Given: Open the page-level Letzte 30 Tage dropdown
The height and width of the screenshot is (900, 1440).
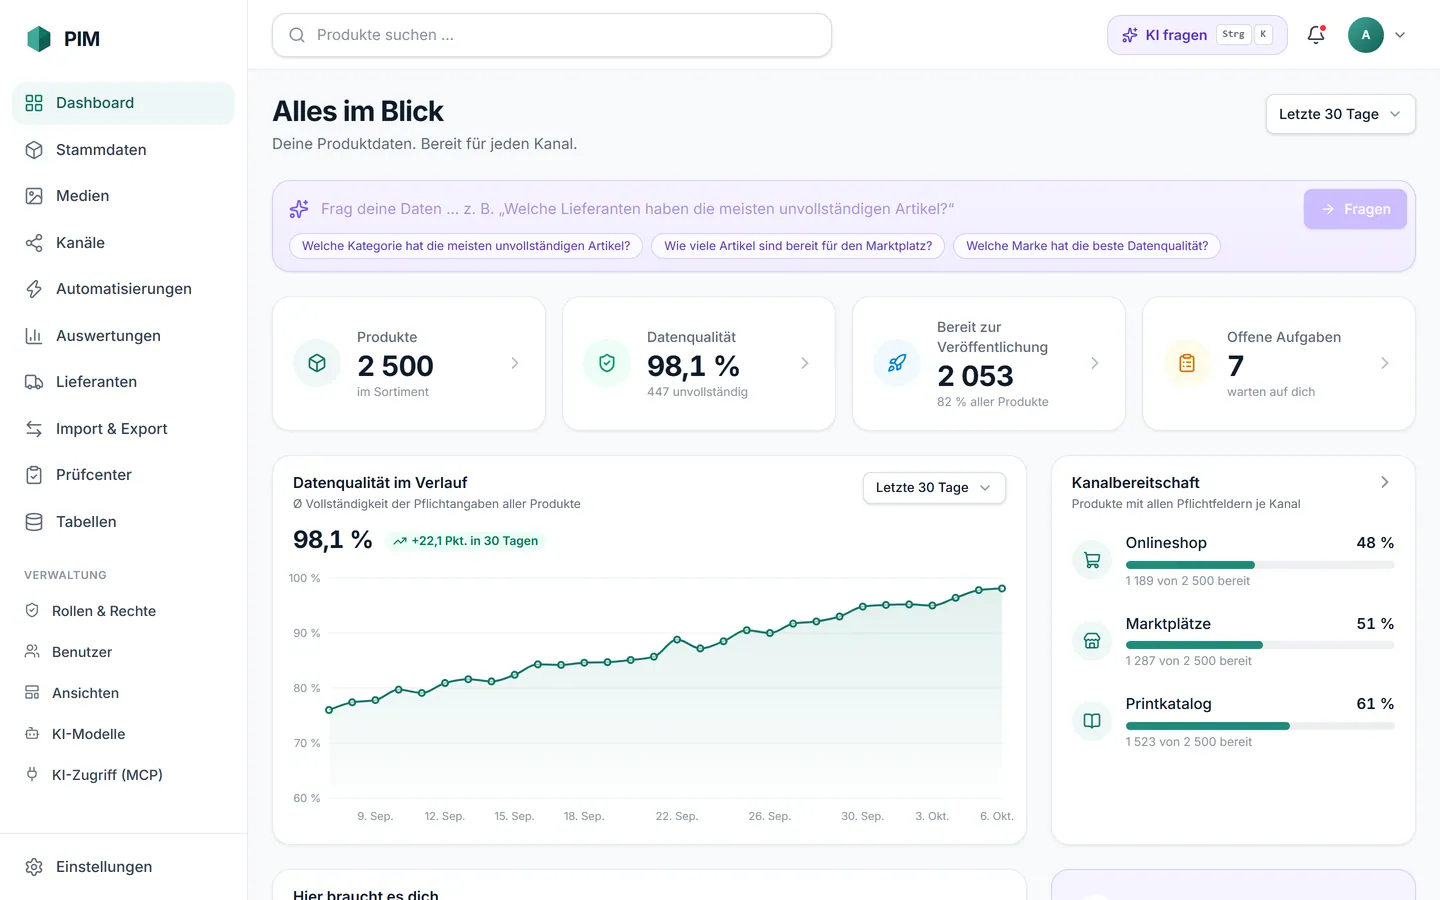Looking at the screenshot, I should coord(1340,114).
